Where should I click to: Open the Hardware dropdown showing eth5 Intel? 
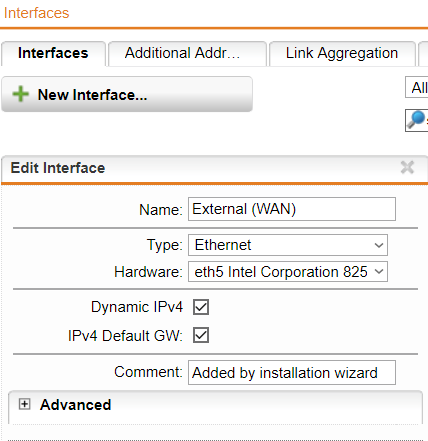(x=288, y=272)
